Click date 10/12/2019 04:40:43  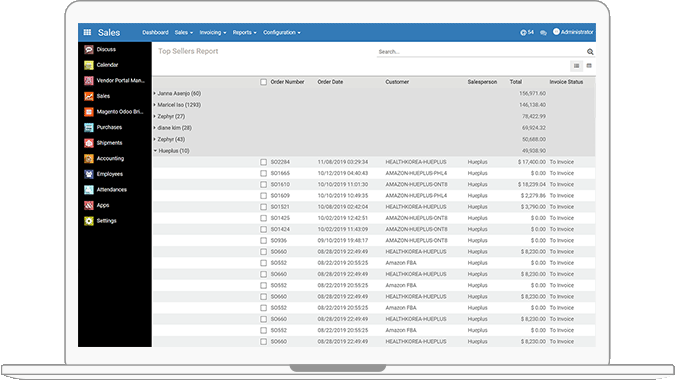(x=343, y=173)
